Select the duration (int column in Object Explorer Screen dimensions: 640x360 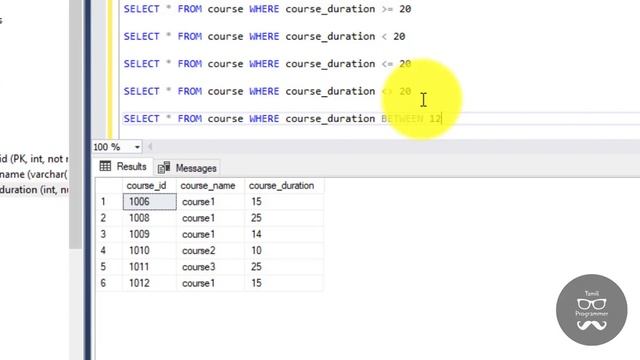(34, 190)
